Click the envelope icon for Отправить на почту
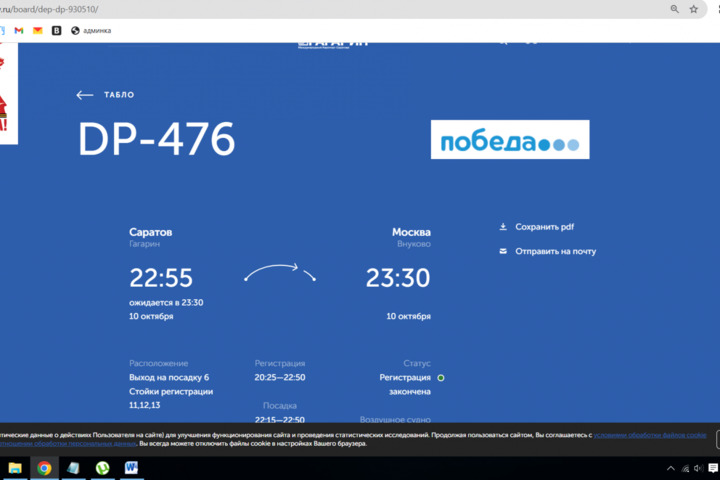The width and height of the screenshot is (720, 480). (x=503, y=251)
